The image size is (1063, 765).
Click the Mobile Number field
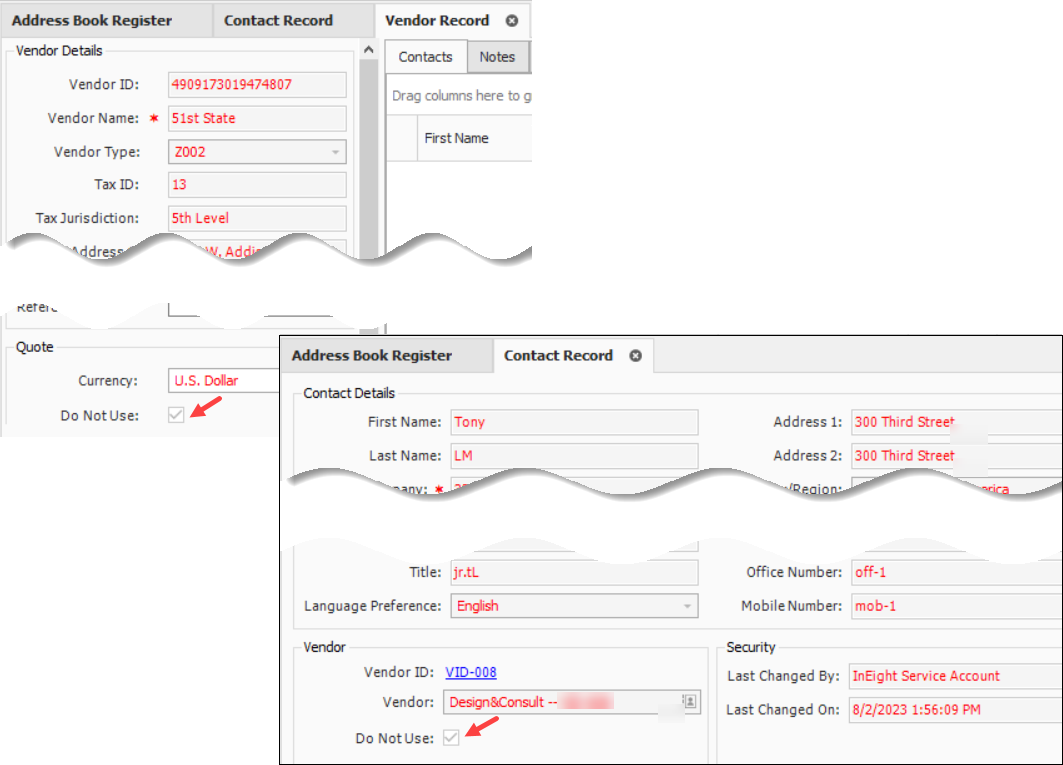955,606
